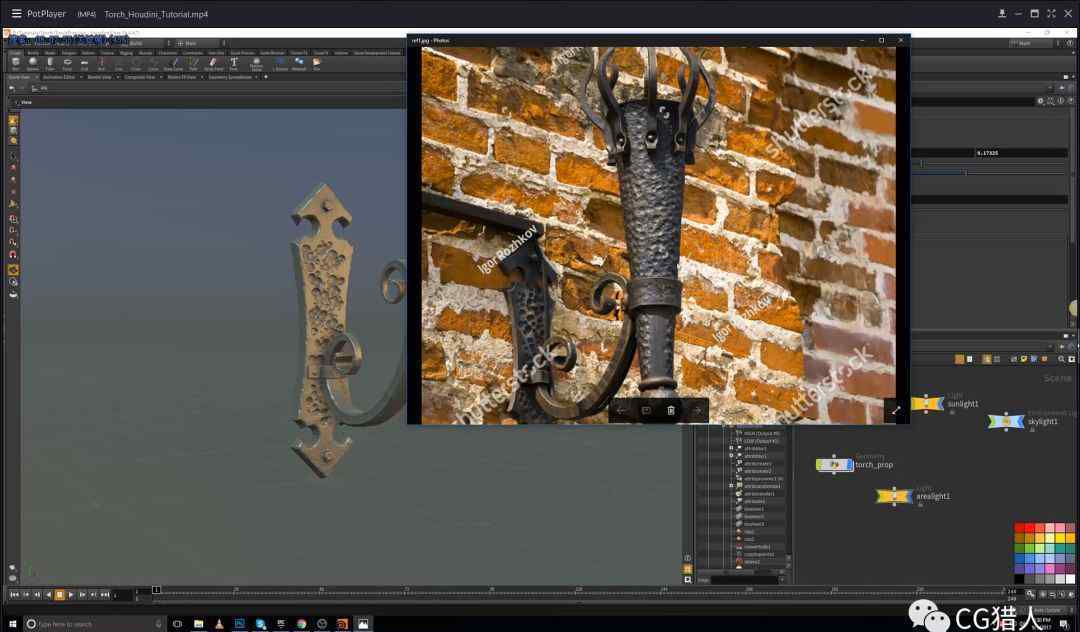
Task: Select the Sphere shelf tool
Action: 33,63
